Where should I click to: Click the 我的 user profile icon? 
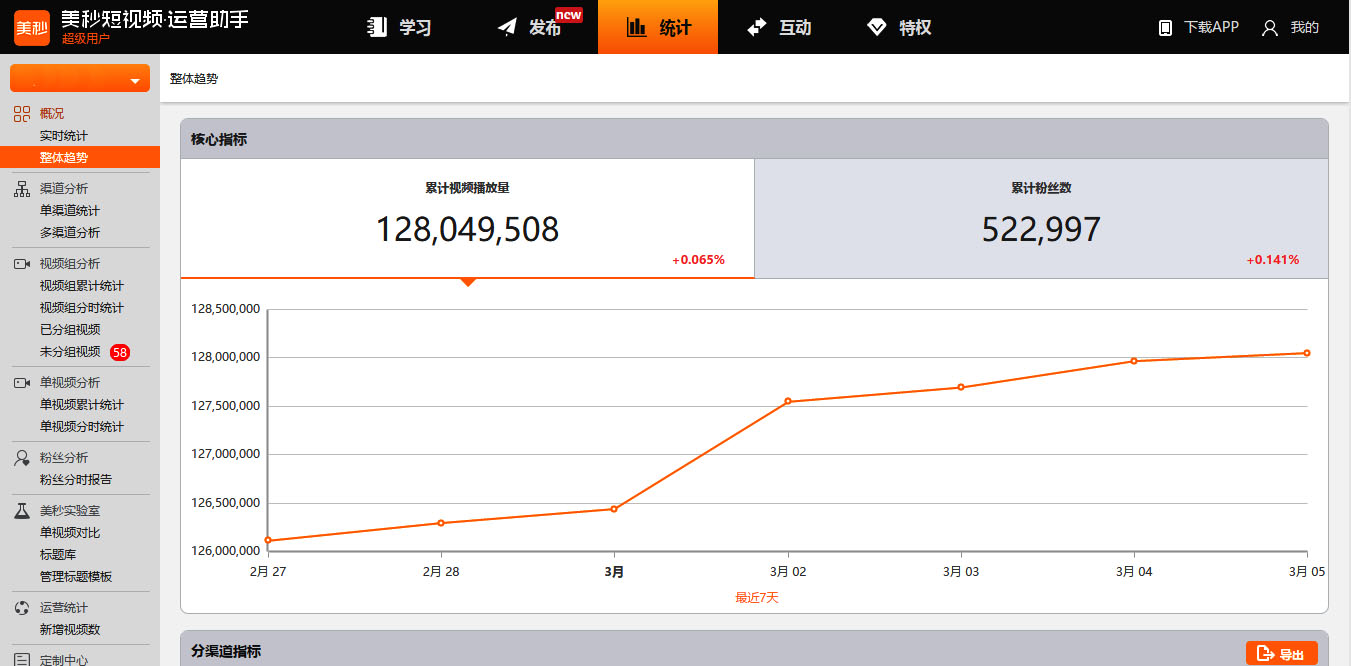pos(1270,28)
